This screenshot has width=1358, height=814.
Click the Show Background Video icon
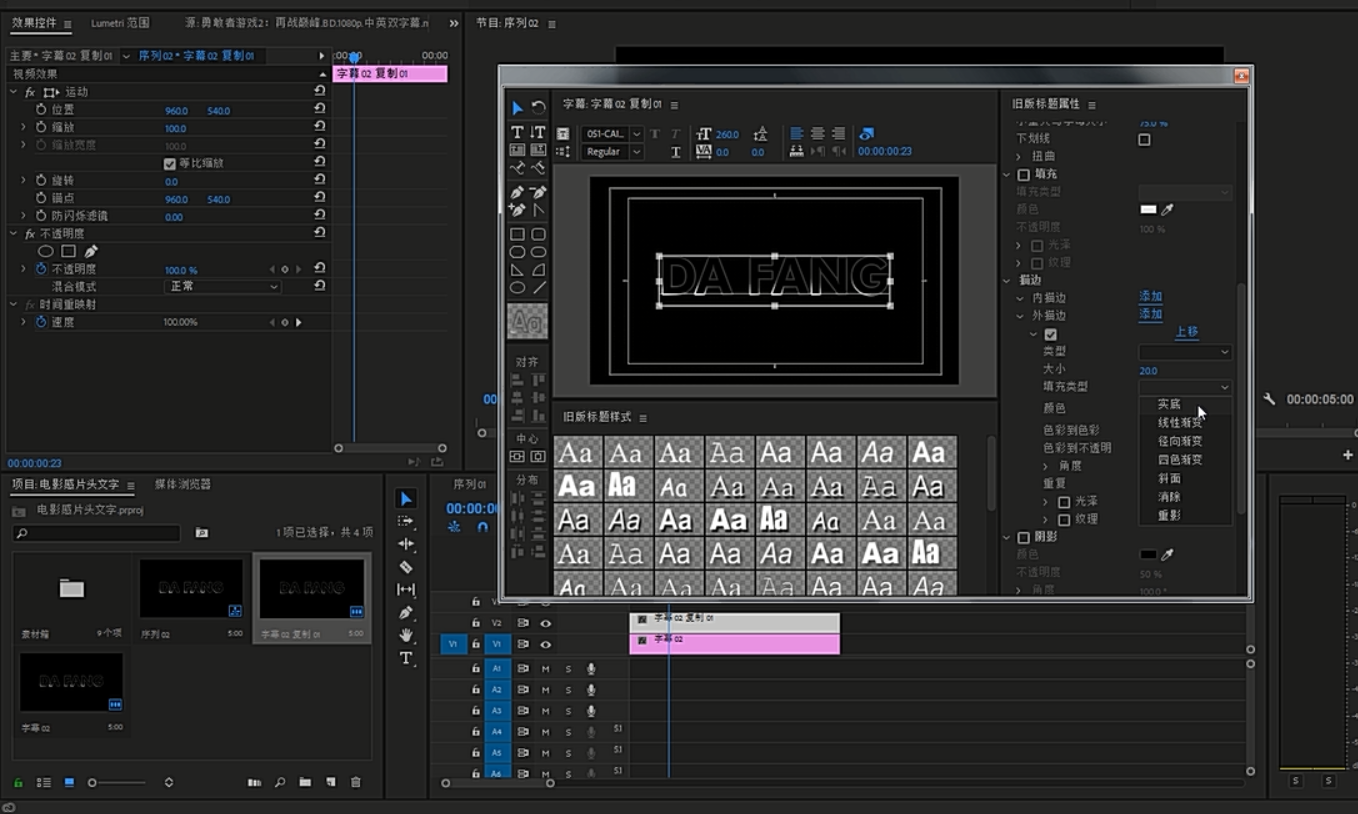tap(867, 133)
